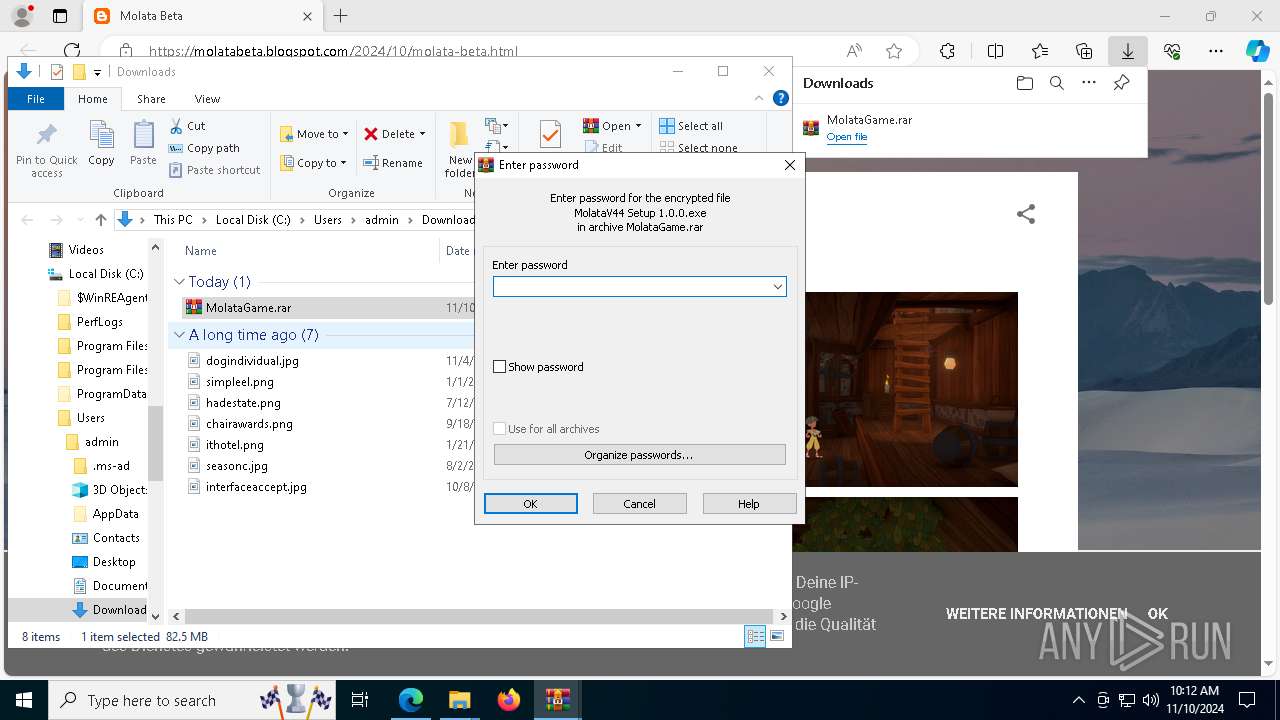Refresh the Molata Beta page
Image resolution: width=1280 pixels, height=720 pixels.
pyautogui.click(x=72, y=51)
